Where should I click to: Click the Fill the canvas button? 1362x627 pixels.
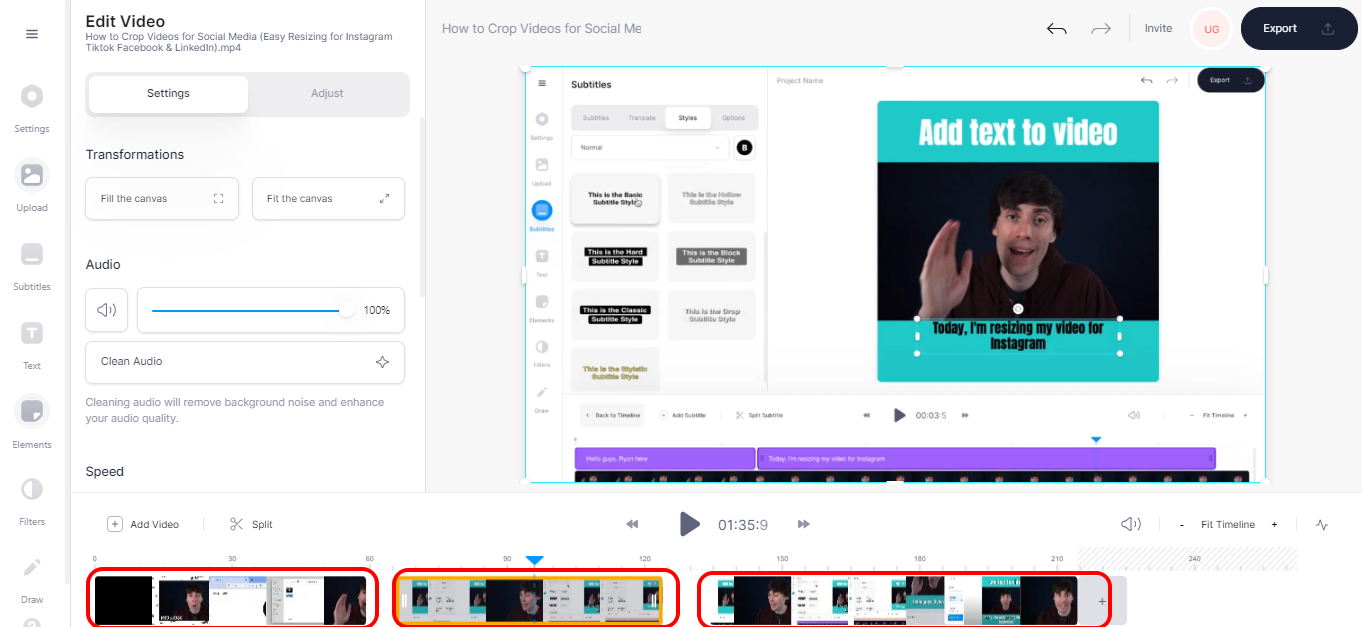coord(162,199)
